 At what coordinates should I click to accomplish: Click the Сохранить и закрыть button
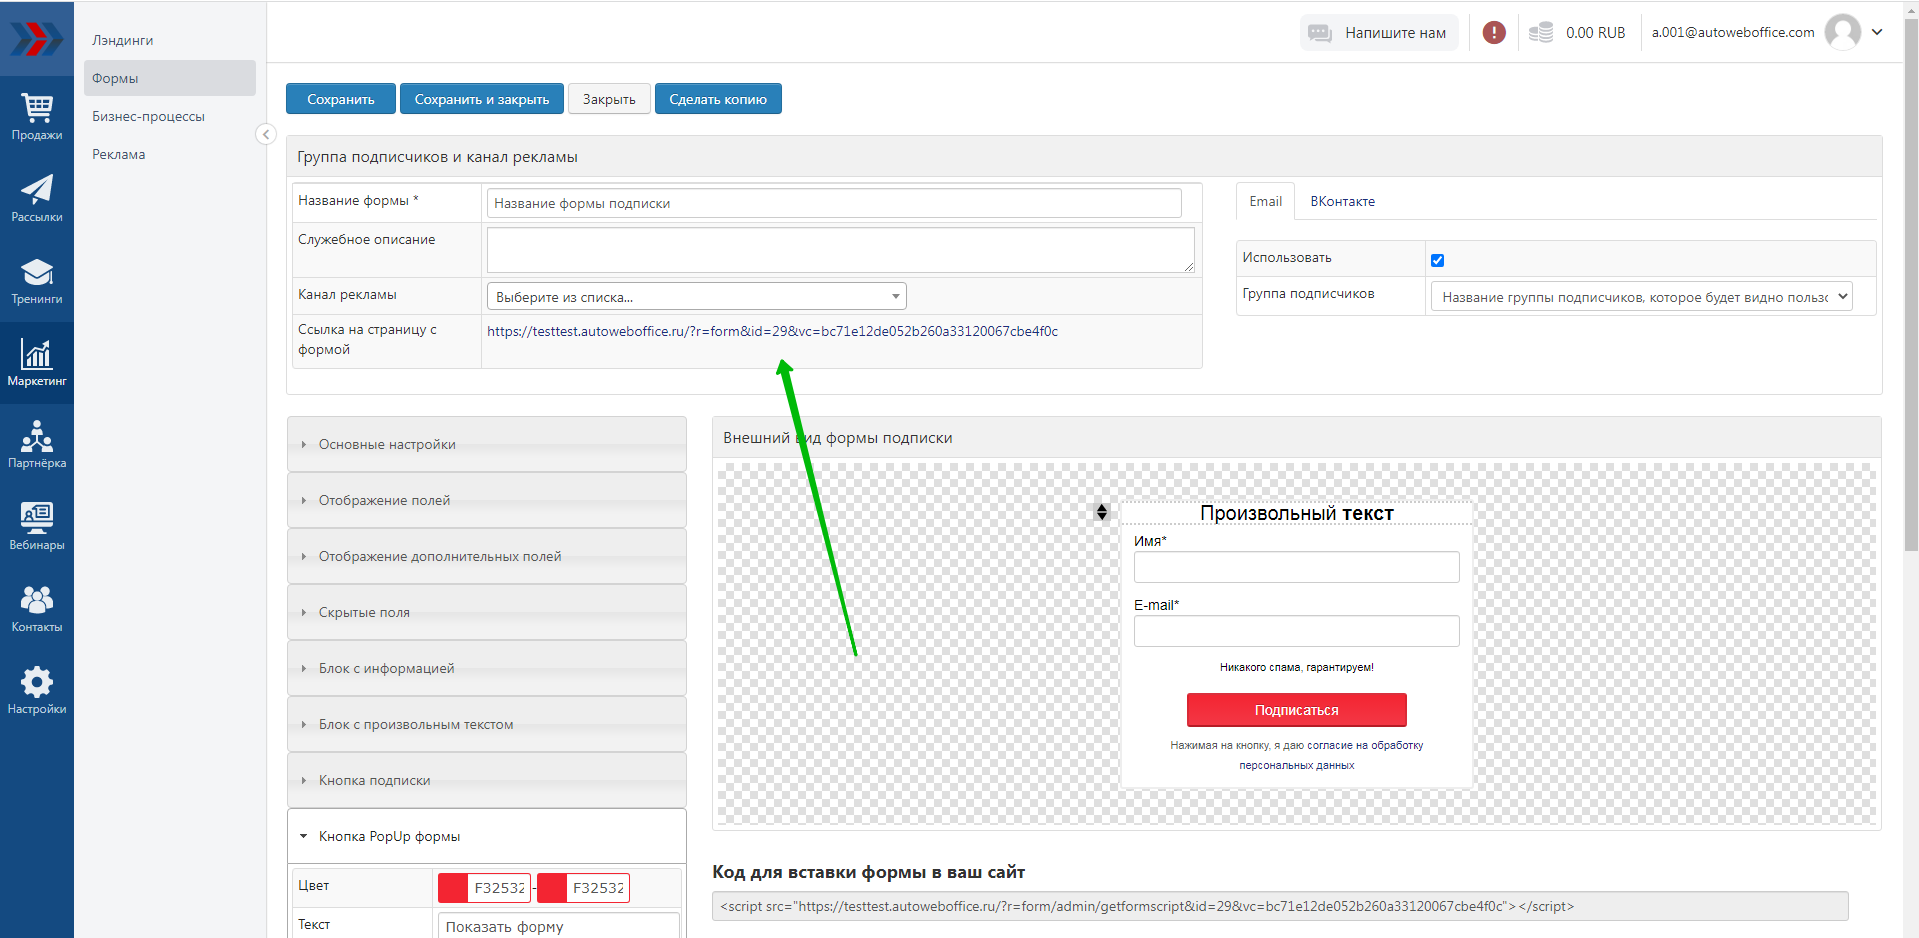[x=482, y=99]
